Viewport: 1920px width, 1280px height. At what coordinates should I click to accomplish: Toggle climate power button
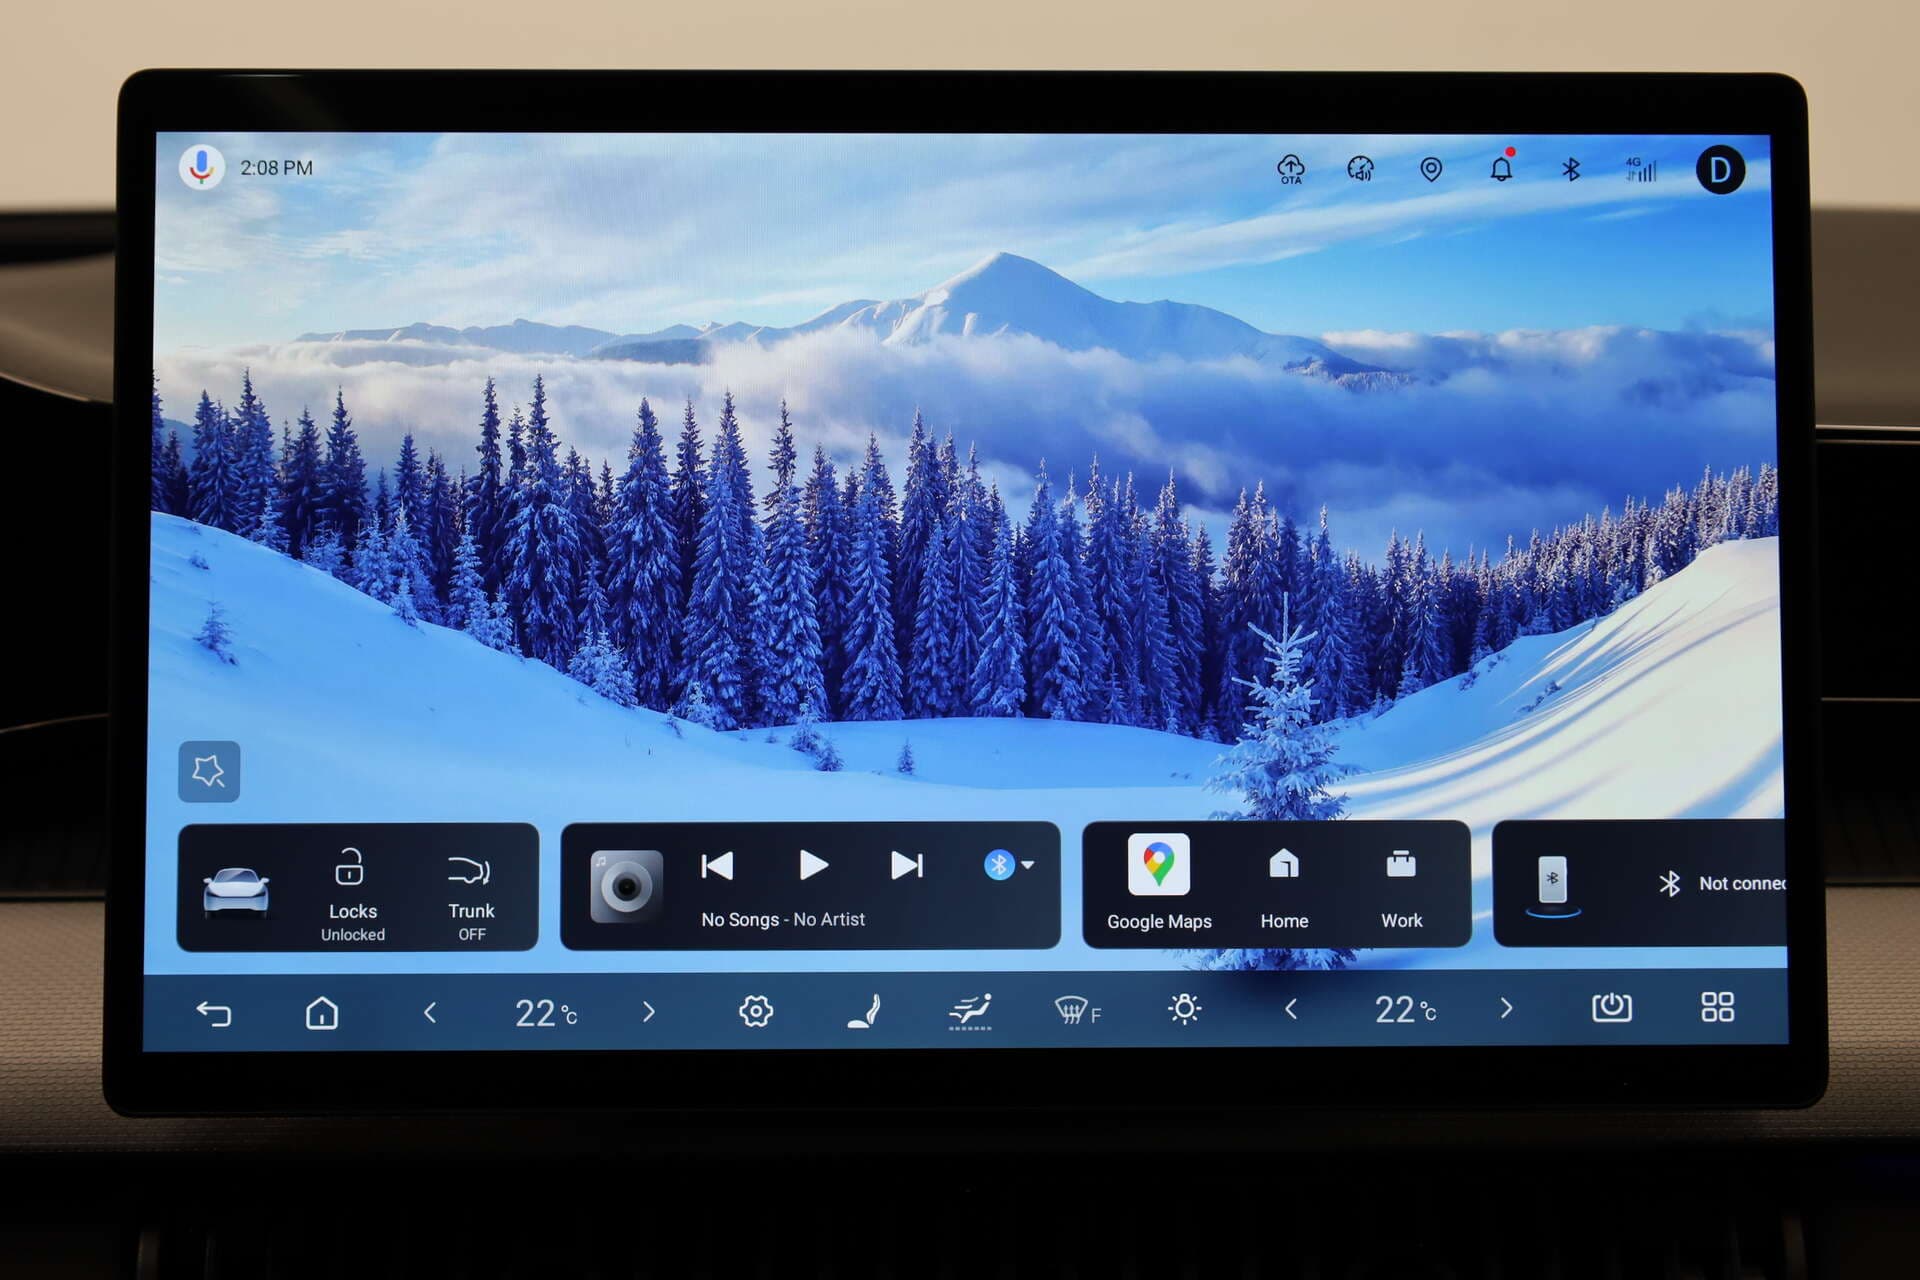[1611, 1007]
